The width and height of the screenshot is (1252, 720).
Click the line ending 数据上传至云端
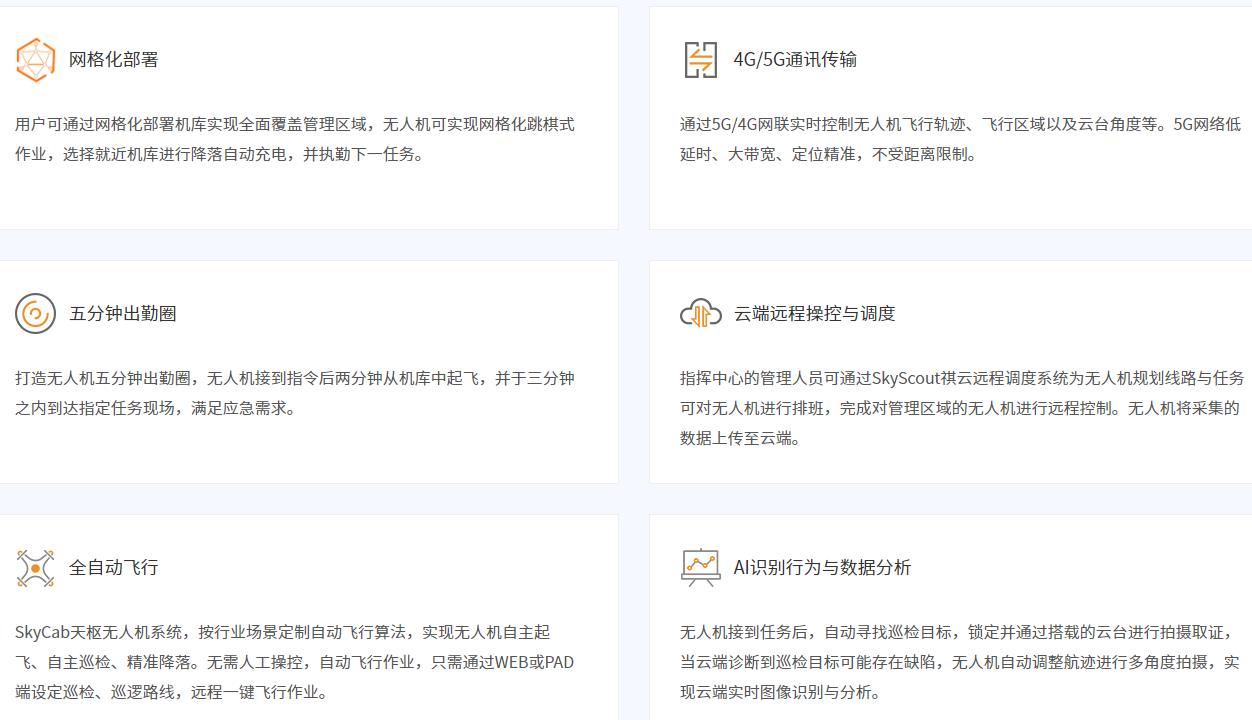pos(740,438)
